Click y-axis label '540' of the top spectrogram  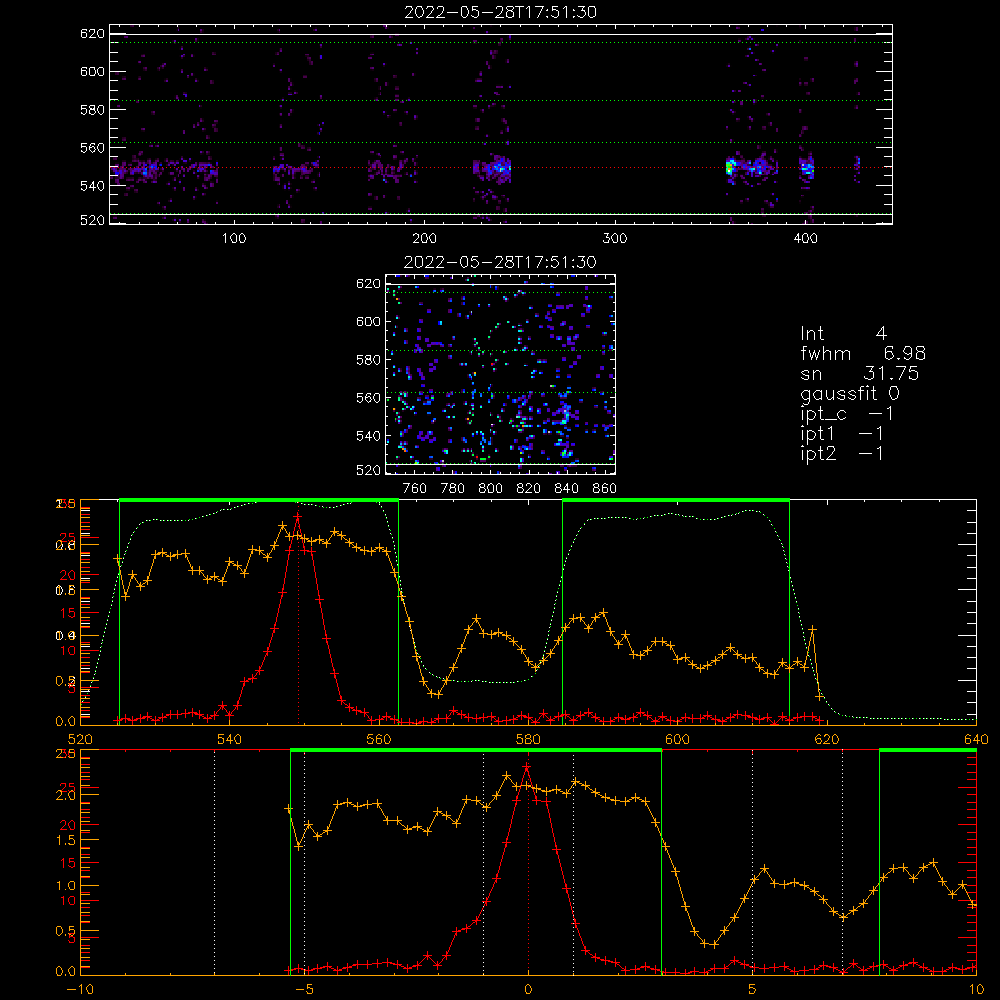coord(92,186)
